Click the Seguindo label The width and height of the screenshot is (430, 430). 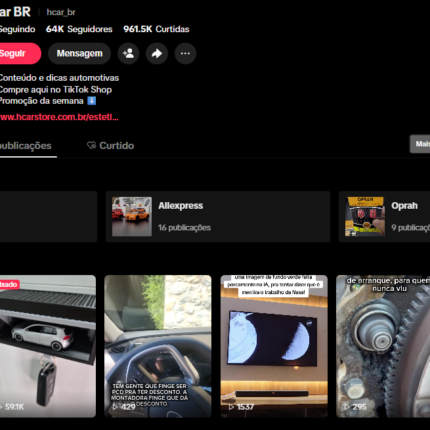tap(17, 29)
